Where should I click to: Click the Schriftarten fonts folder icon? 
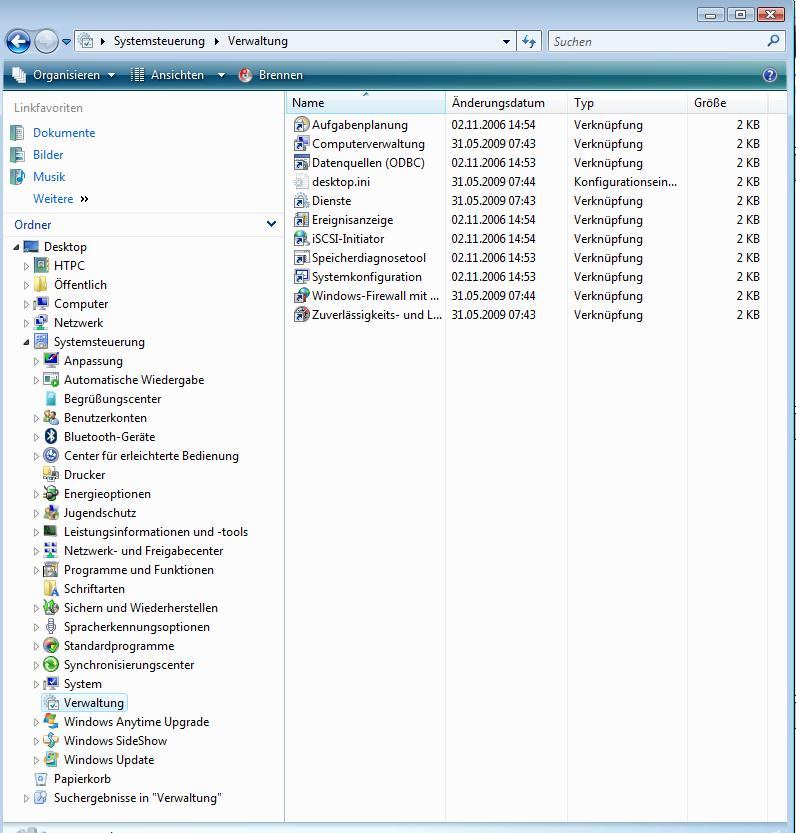[51, 588]
